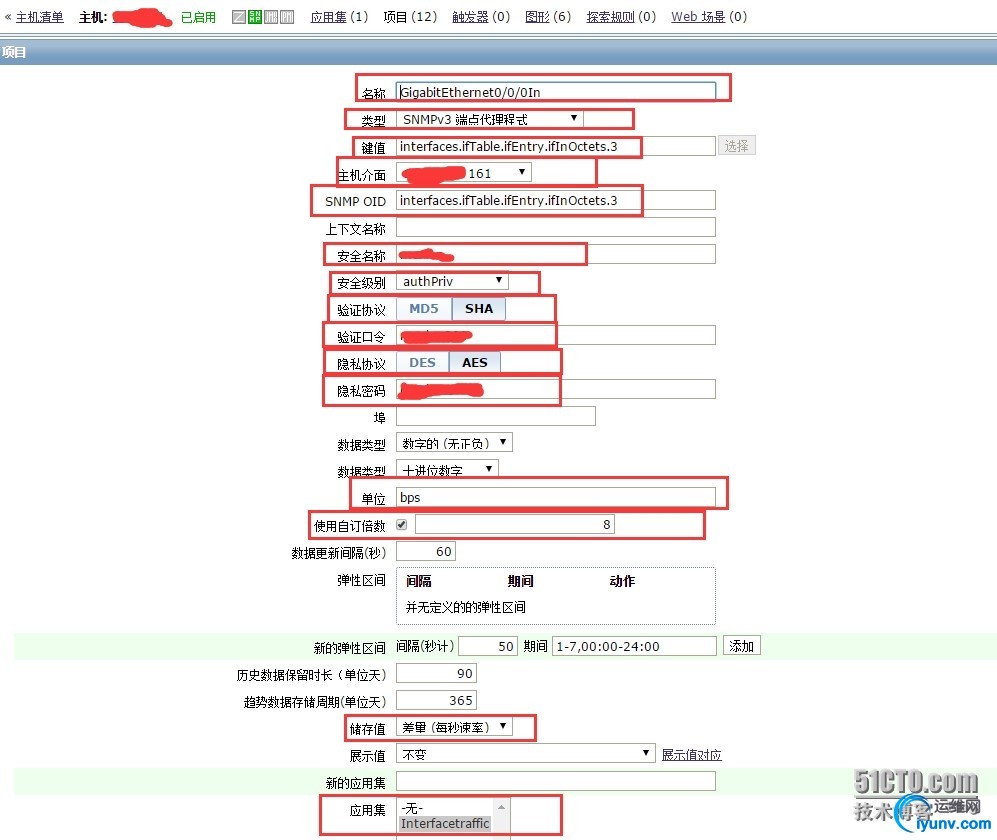Toggle the 使用自订倍数 checkbox
997x840 pixels.
(x=401, y=525)
